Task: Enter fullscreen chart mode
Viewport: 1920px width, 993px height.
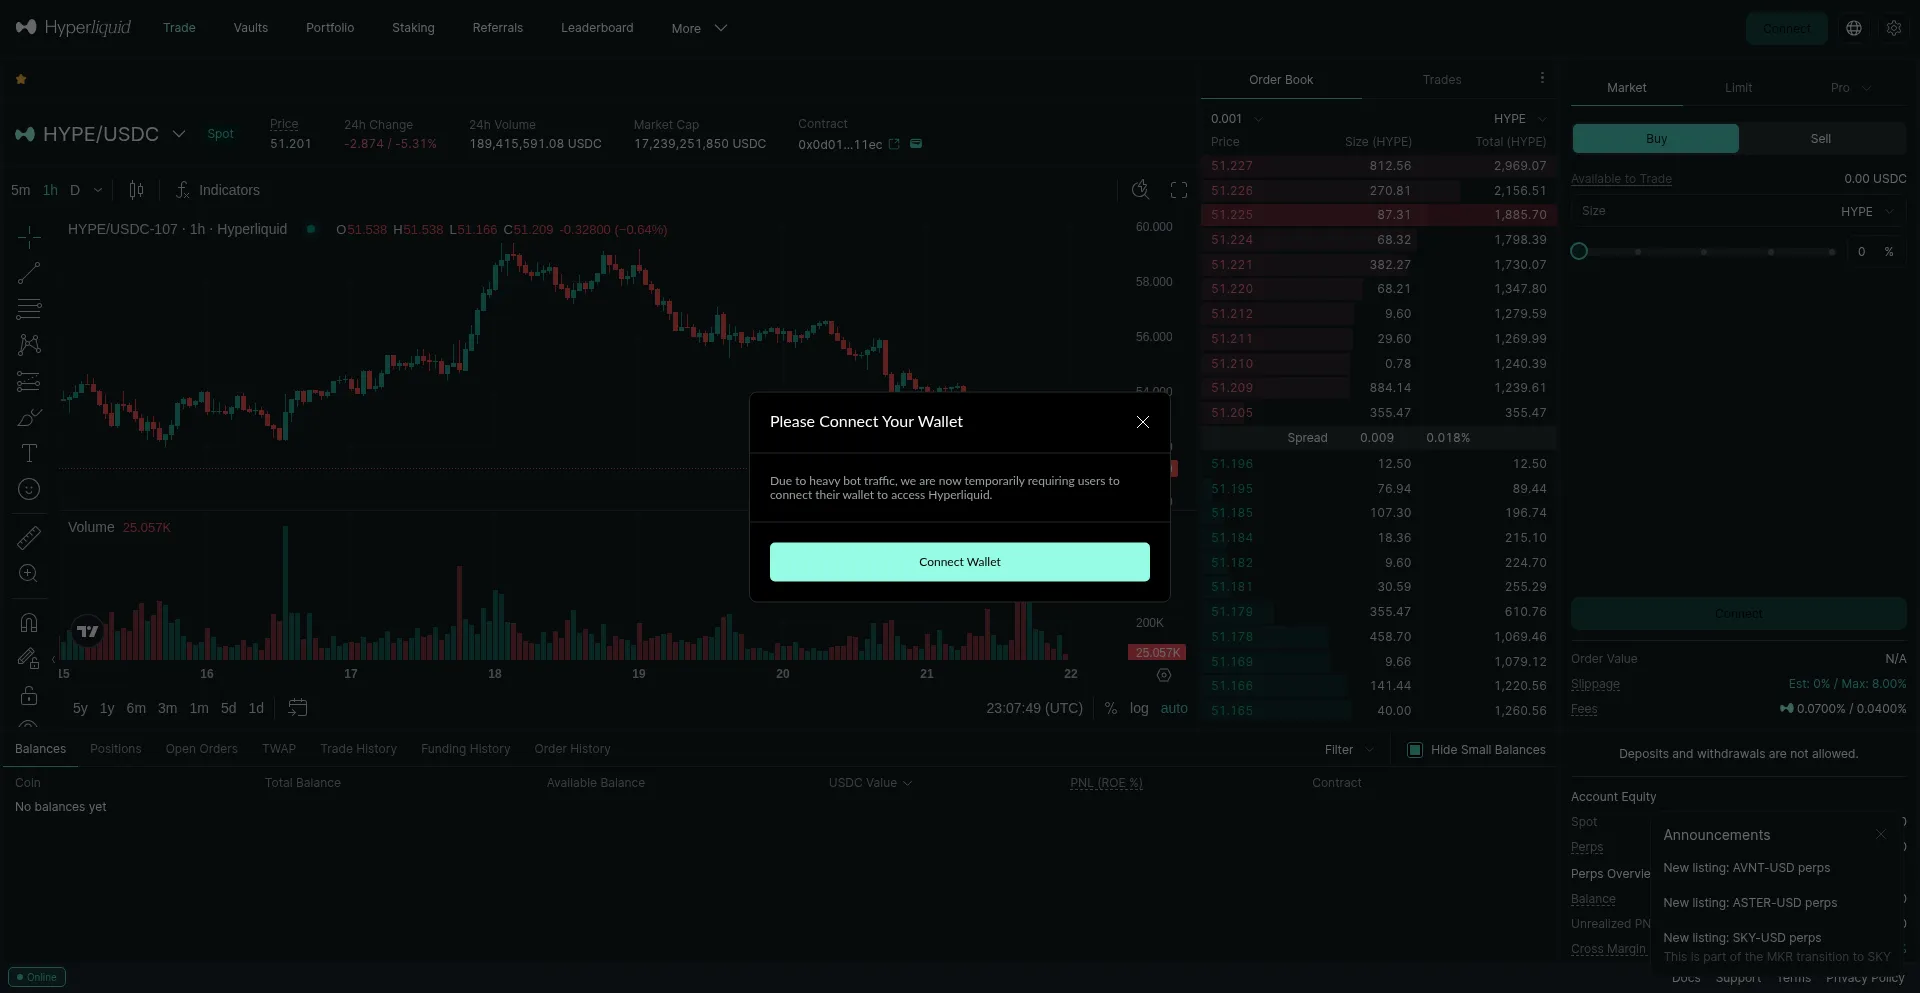Action: 1179,190
